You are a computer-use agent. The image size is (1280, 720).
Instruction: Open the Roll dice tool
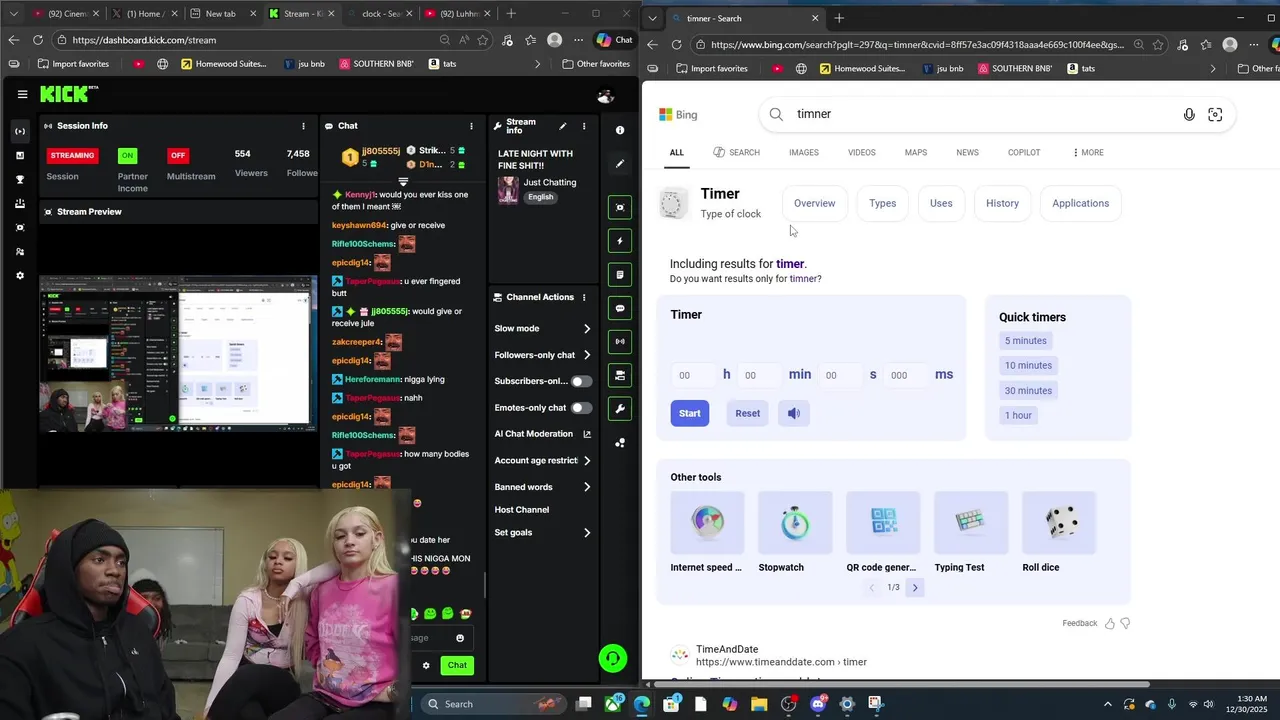click(x=1059, y=532)
